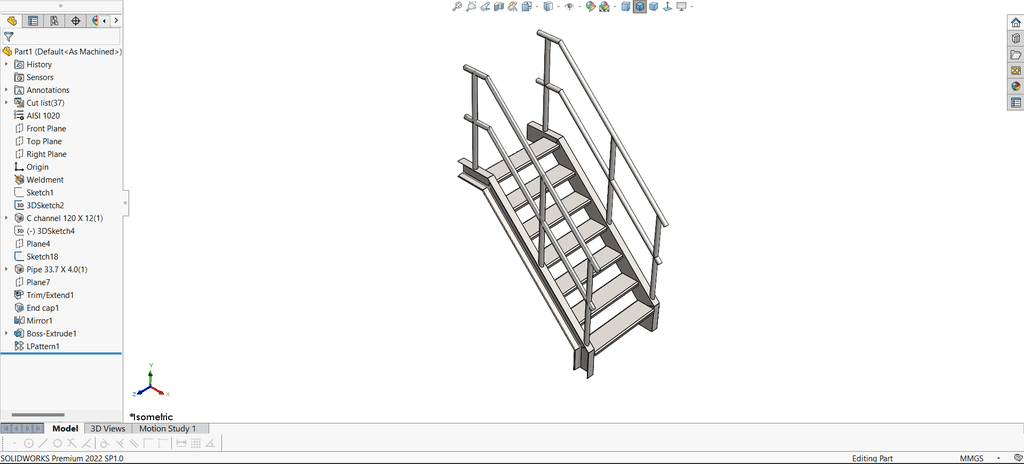Open the Display Style dropdown arrow
Viewport: 1024px width, 464px height.
point(558,7)
